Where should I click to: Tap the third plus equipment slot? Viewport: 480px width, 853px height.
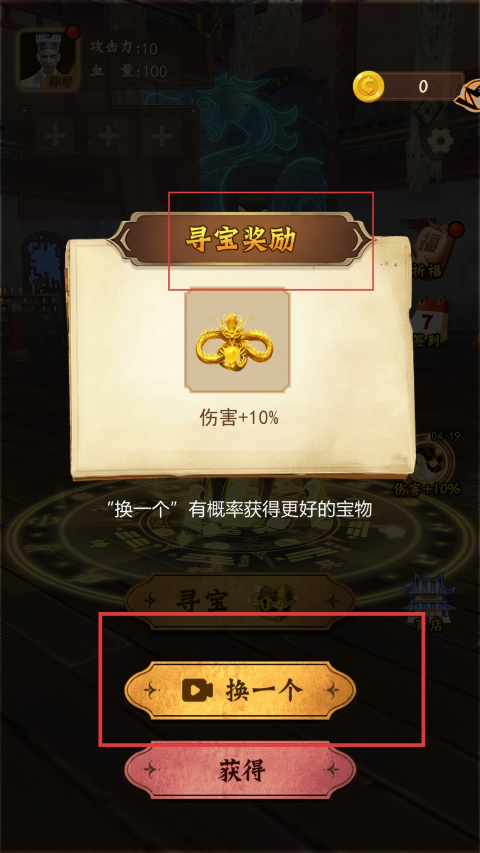click(162, 135)
